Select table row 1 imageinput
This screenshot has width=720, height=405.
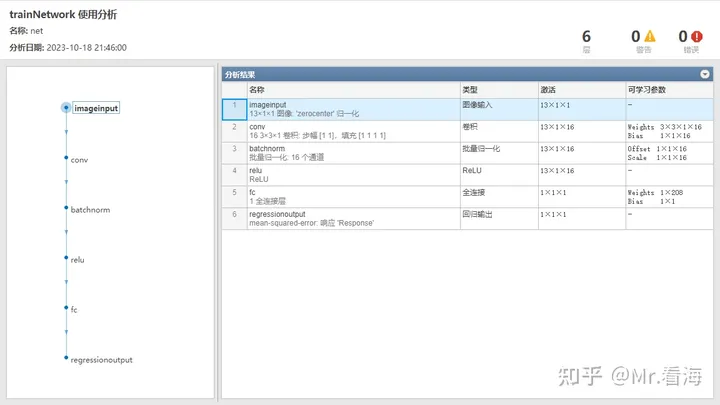point(467,109)
